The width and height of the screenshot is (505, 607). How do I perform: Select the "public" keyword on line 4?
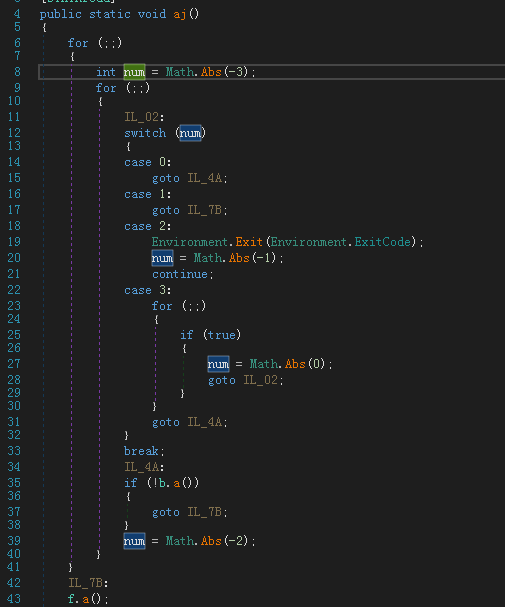coord(61,14)
